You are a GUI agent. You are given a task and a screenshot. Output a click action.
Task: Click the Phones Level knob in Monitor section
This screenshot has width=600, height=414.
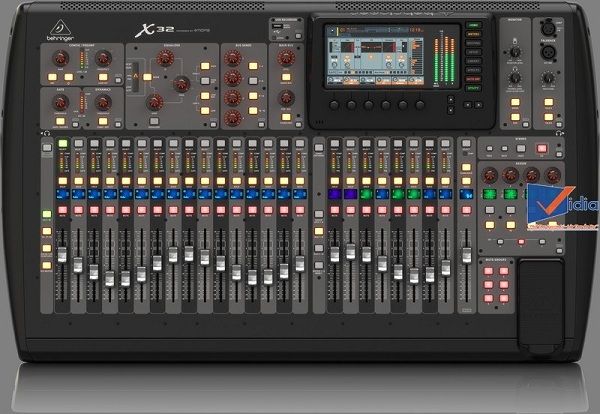coord(515,78)
